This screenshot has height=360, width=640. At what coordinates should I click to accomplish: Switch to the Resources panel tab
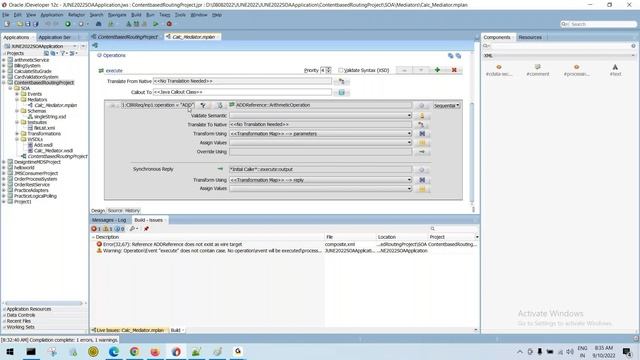tap(530, 37)
